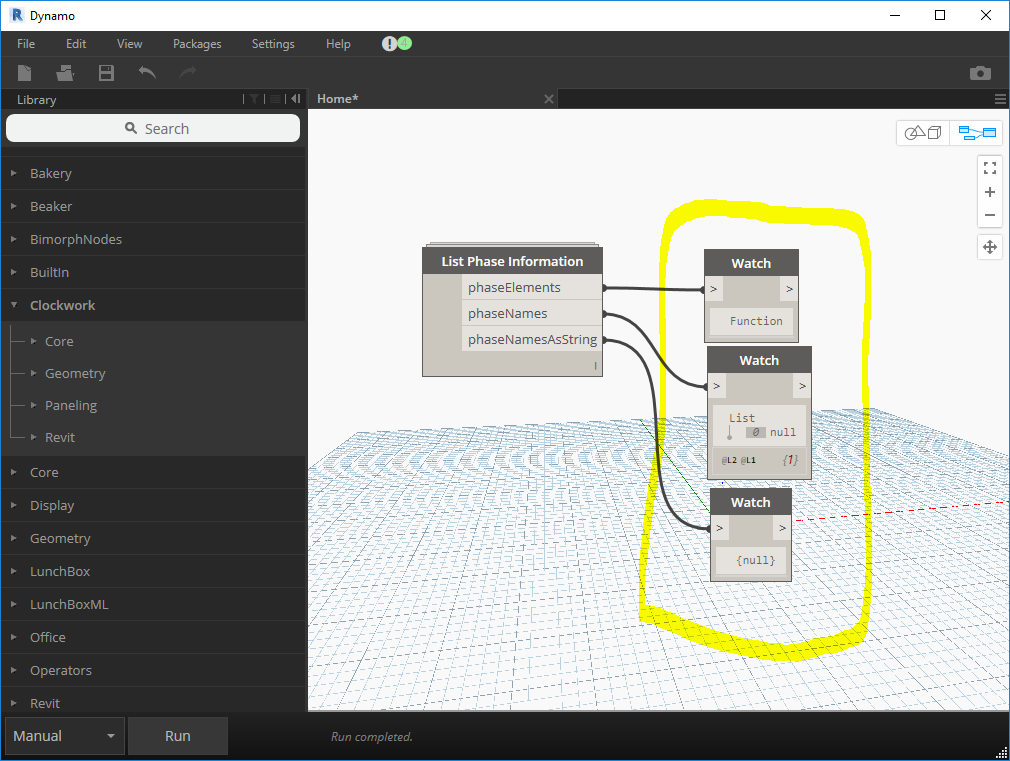This screenshot has height=761, width=1010.
Task: Zoom out of the canvas
Action: click(x=990, y=215)
